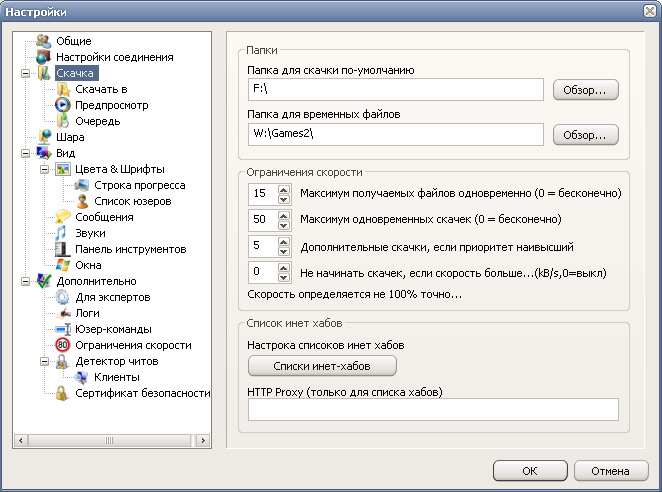Collapse the Цвета & Шрифты branch
Viewport: 662px width, 492px height.
click(x=44, y=169)
